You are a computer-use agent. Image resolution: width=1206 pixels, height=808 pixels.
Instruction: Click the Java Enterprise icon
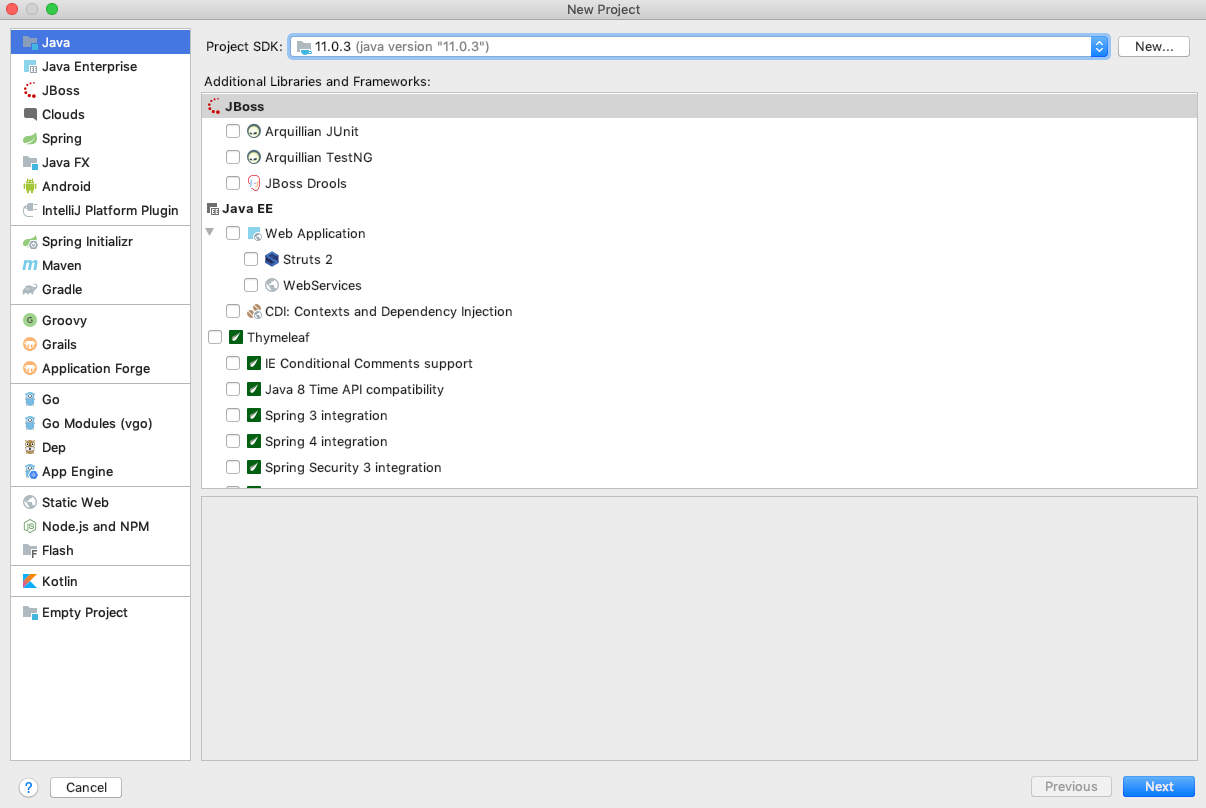pos(30,66)
